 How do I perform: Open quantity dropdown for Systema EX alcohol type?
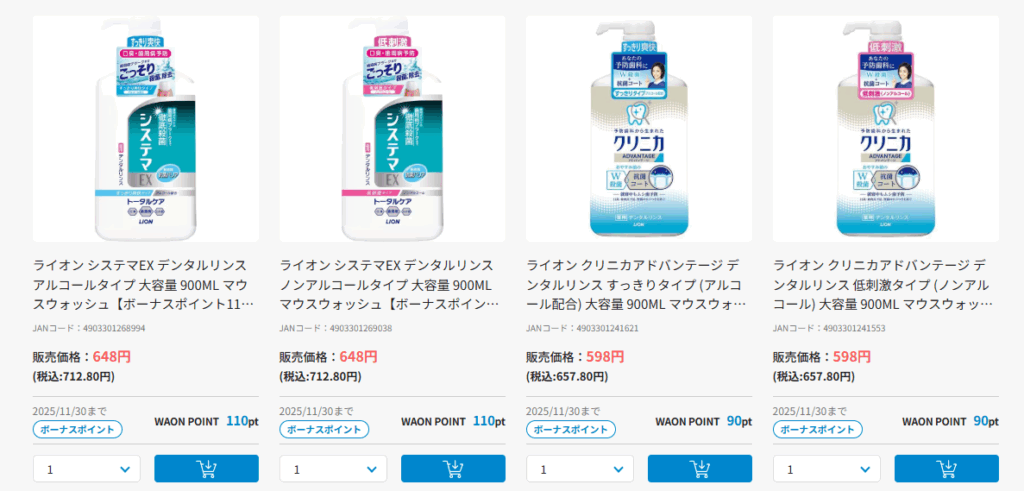click(86, 469)
